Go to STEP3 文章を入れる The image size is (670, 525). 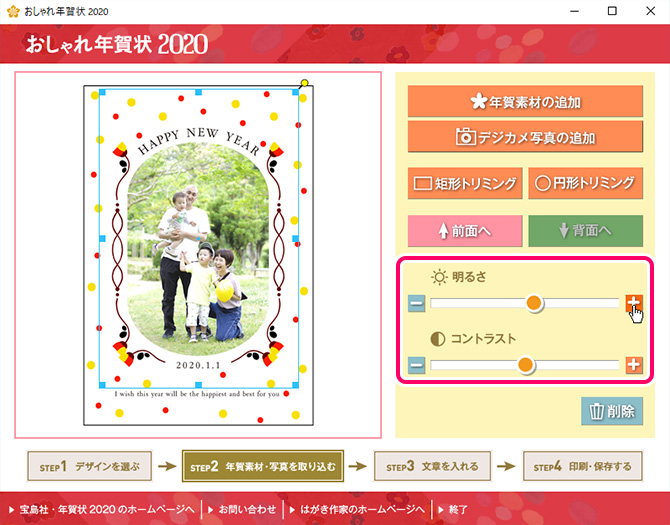tap(432, 466)
